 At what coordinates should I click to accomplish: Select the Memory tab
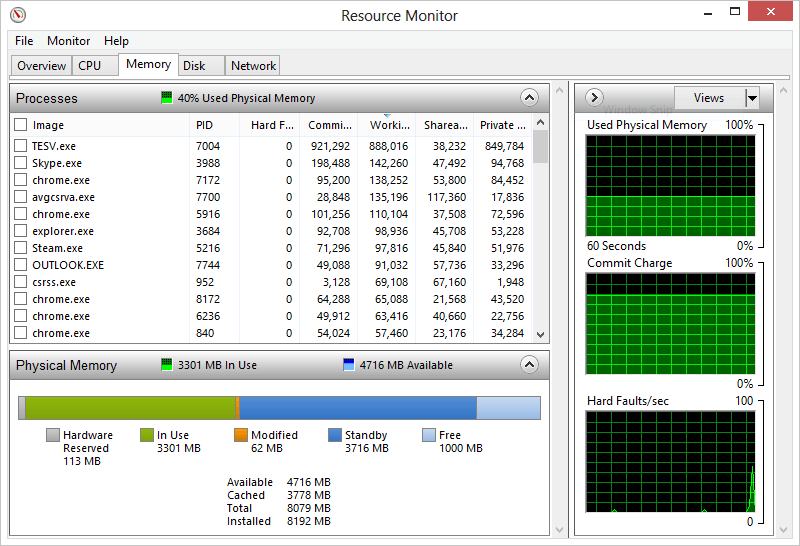[x=148, y=64]
